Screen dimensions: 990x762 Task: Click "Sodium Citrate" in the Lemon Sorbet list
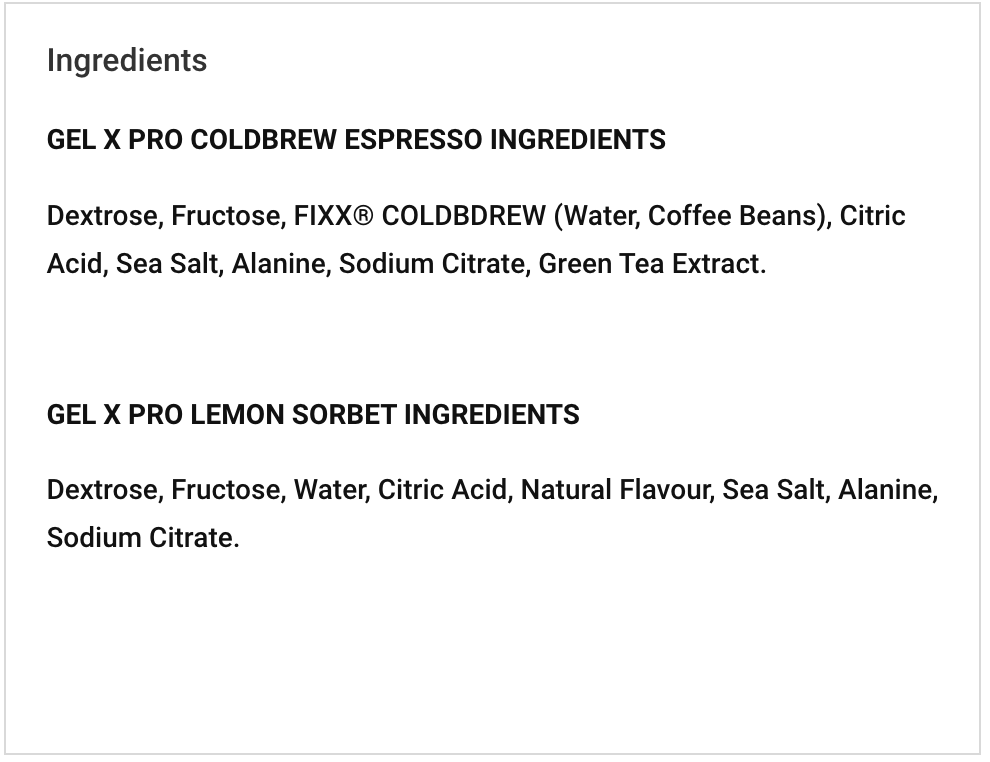pos(140,538)
